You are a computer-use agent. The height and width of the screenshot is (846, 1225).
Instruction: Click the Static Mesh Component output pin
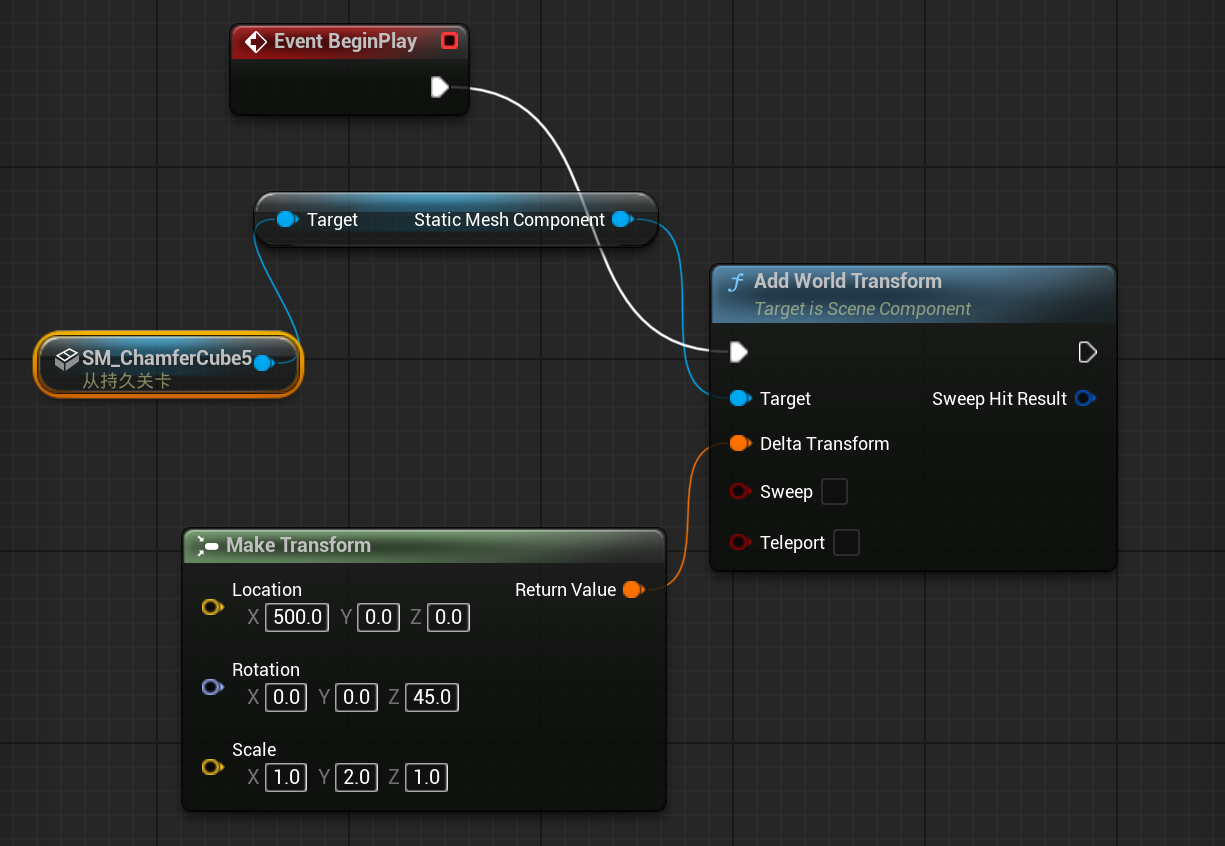pos(621,219)
